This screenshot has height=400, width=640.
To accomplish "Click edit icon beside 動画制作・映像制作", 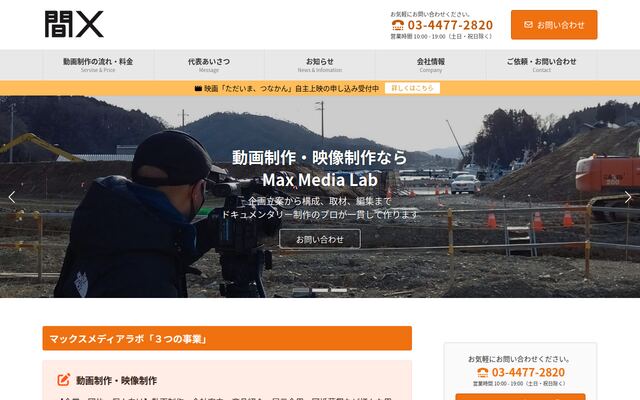I will (x=64, y=380).
